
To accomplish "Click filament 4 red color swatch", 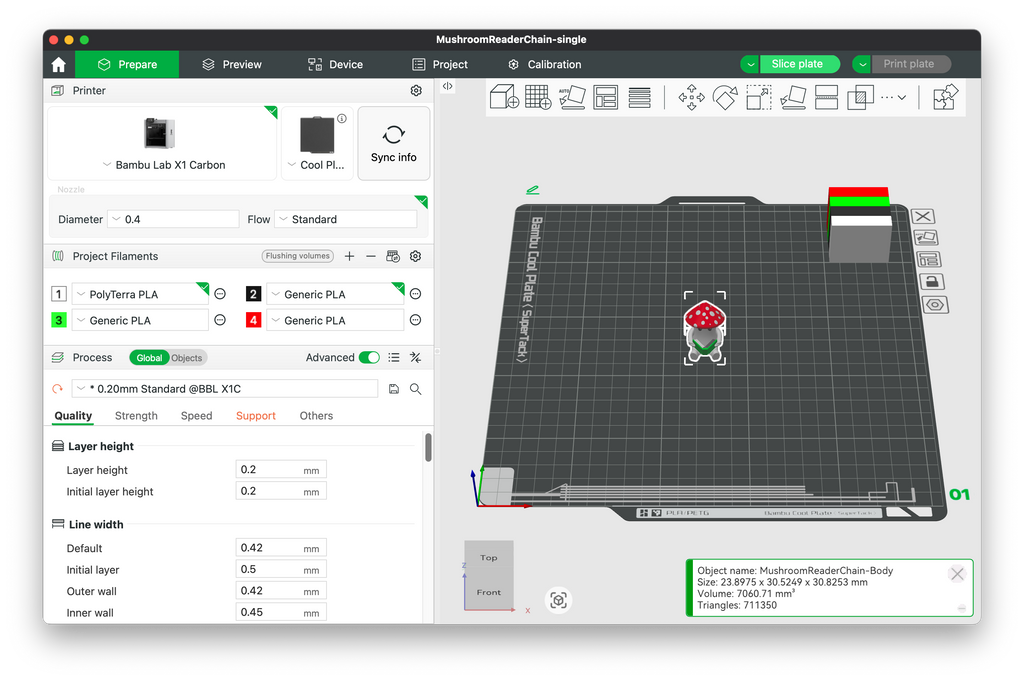I will [253, 320].
